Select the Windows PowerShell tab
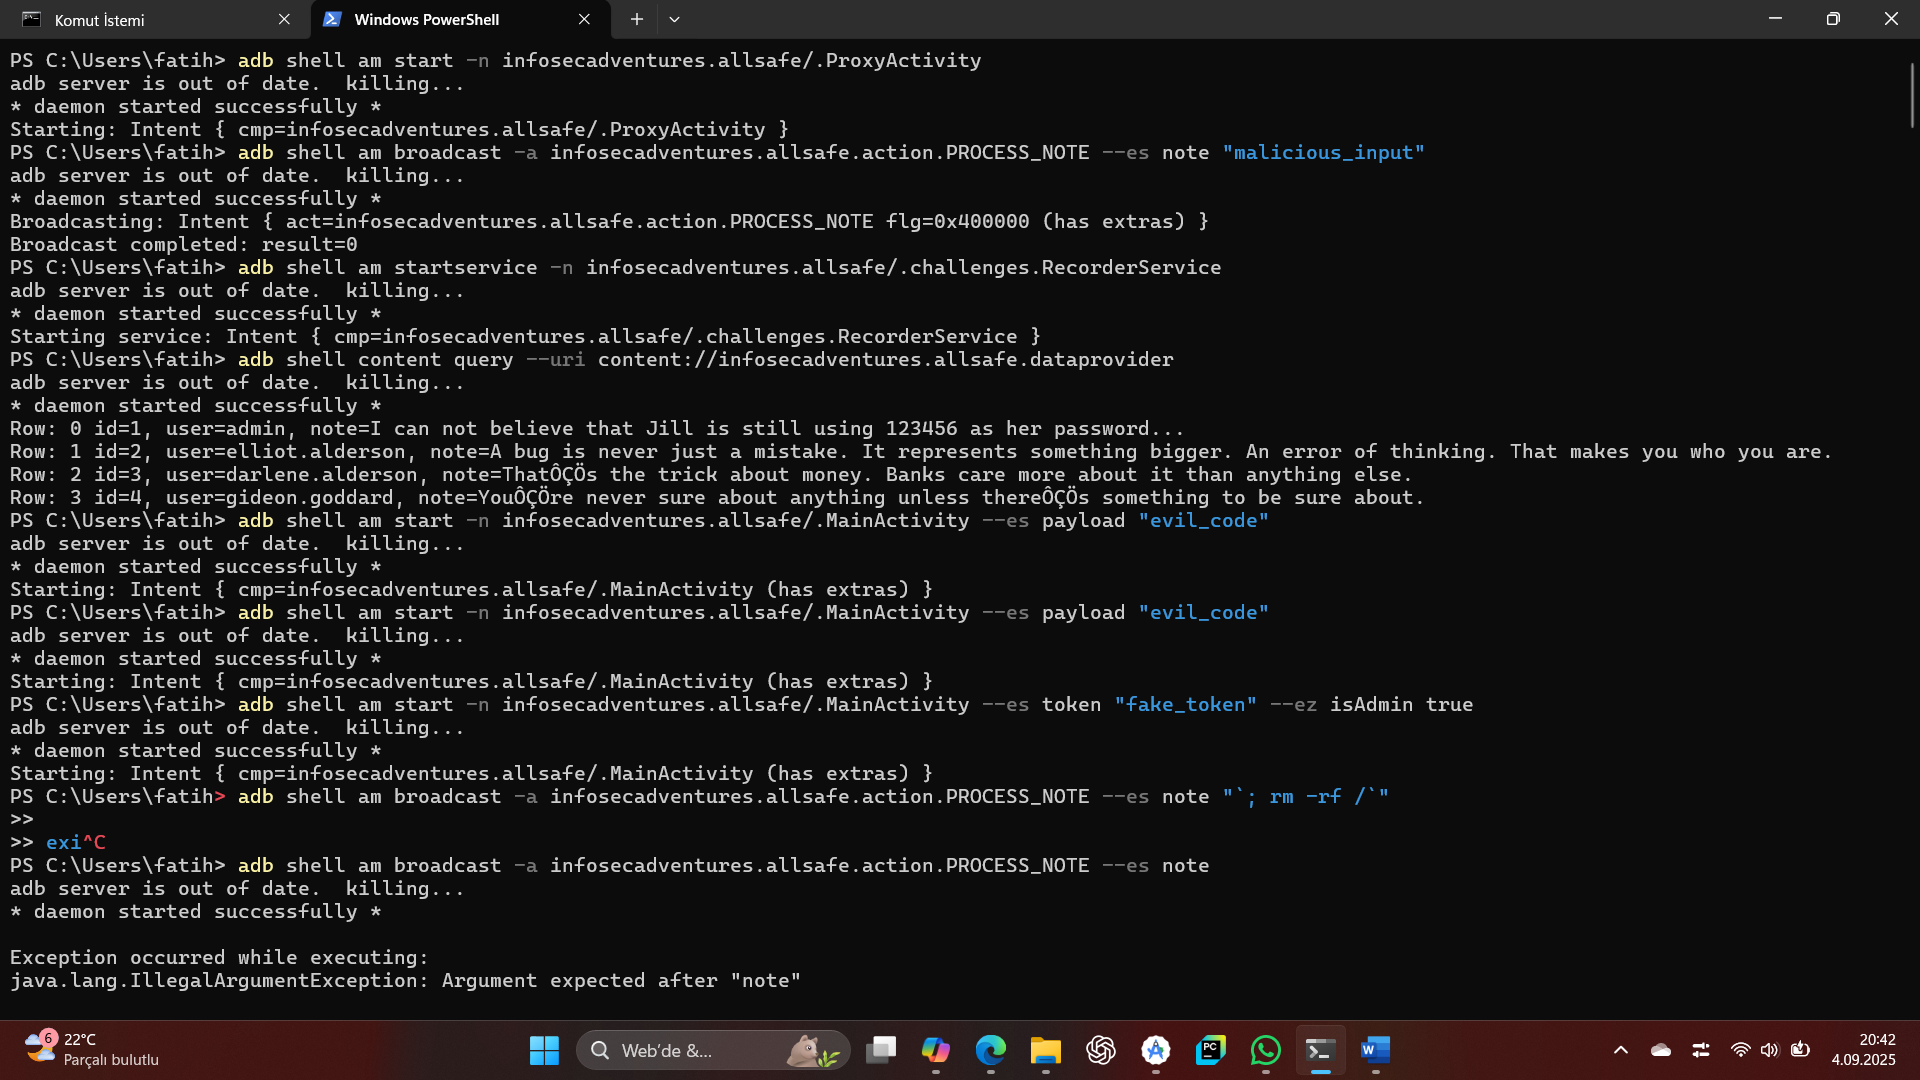This screenshot has height=1080, width=1920. point(440,19)
